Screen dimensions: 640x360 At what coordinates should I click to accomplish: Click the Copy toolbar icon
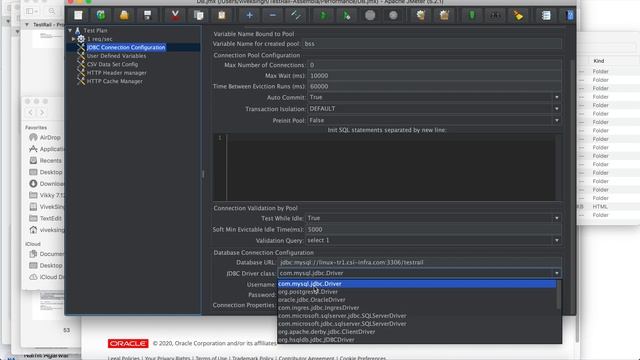[x=199, y=16]
